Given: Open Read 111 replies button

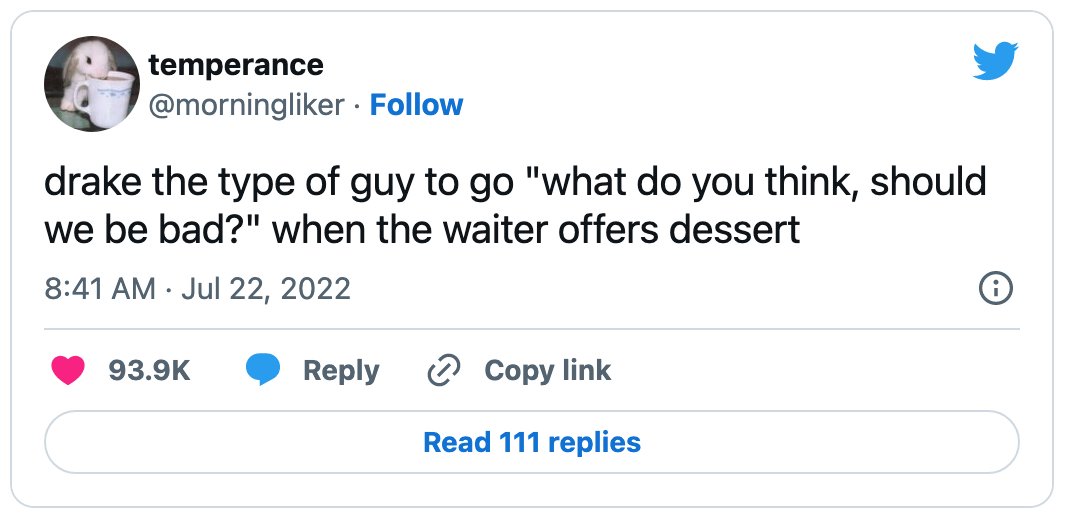Looking at the screenshot, I should click(x=532, y=442).
